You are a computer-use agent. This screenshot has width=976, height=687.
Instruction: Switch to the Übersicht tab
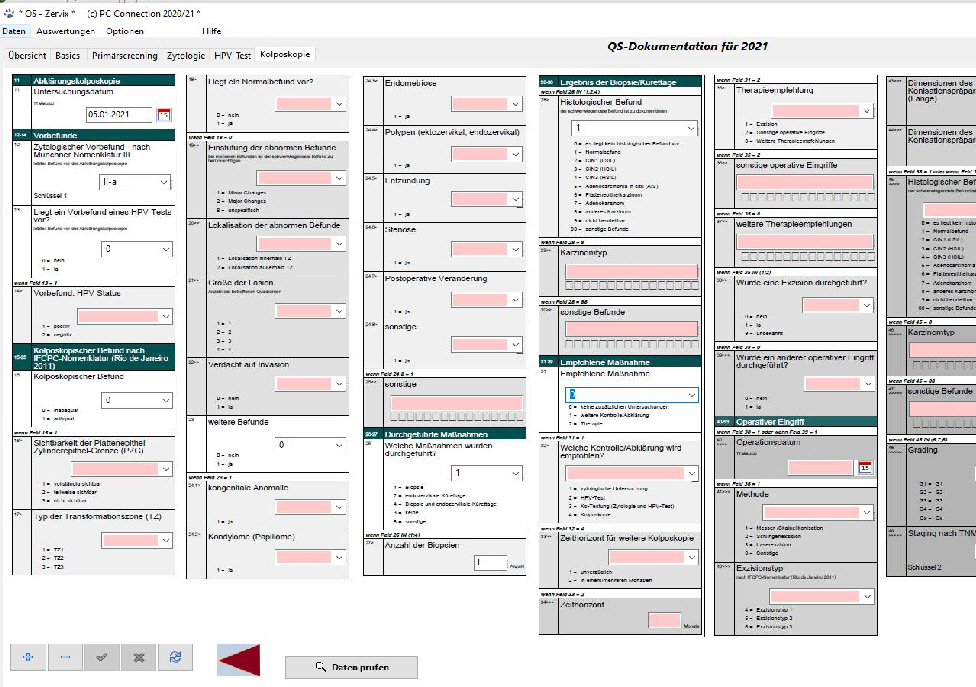pyautogui.click(x=27, y=55)
